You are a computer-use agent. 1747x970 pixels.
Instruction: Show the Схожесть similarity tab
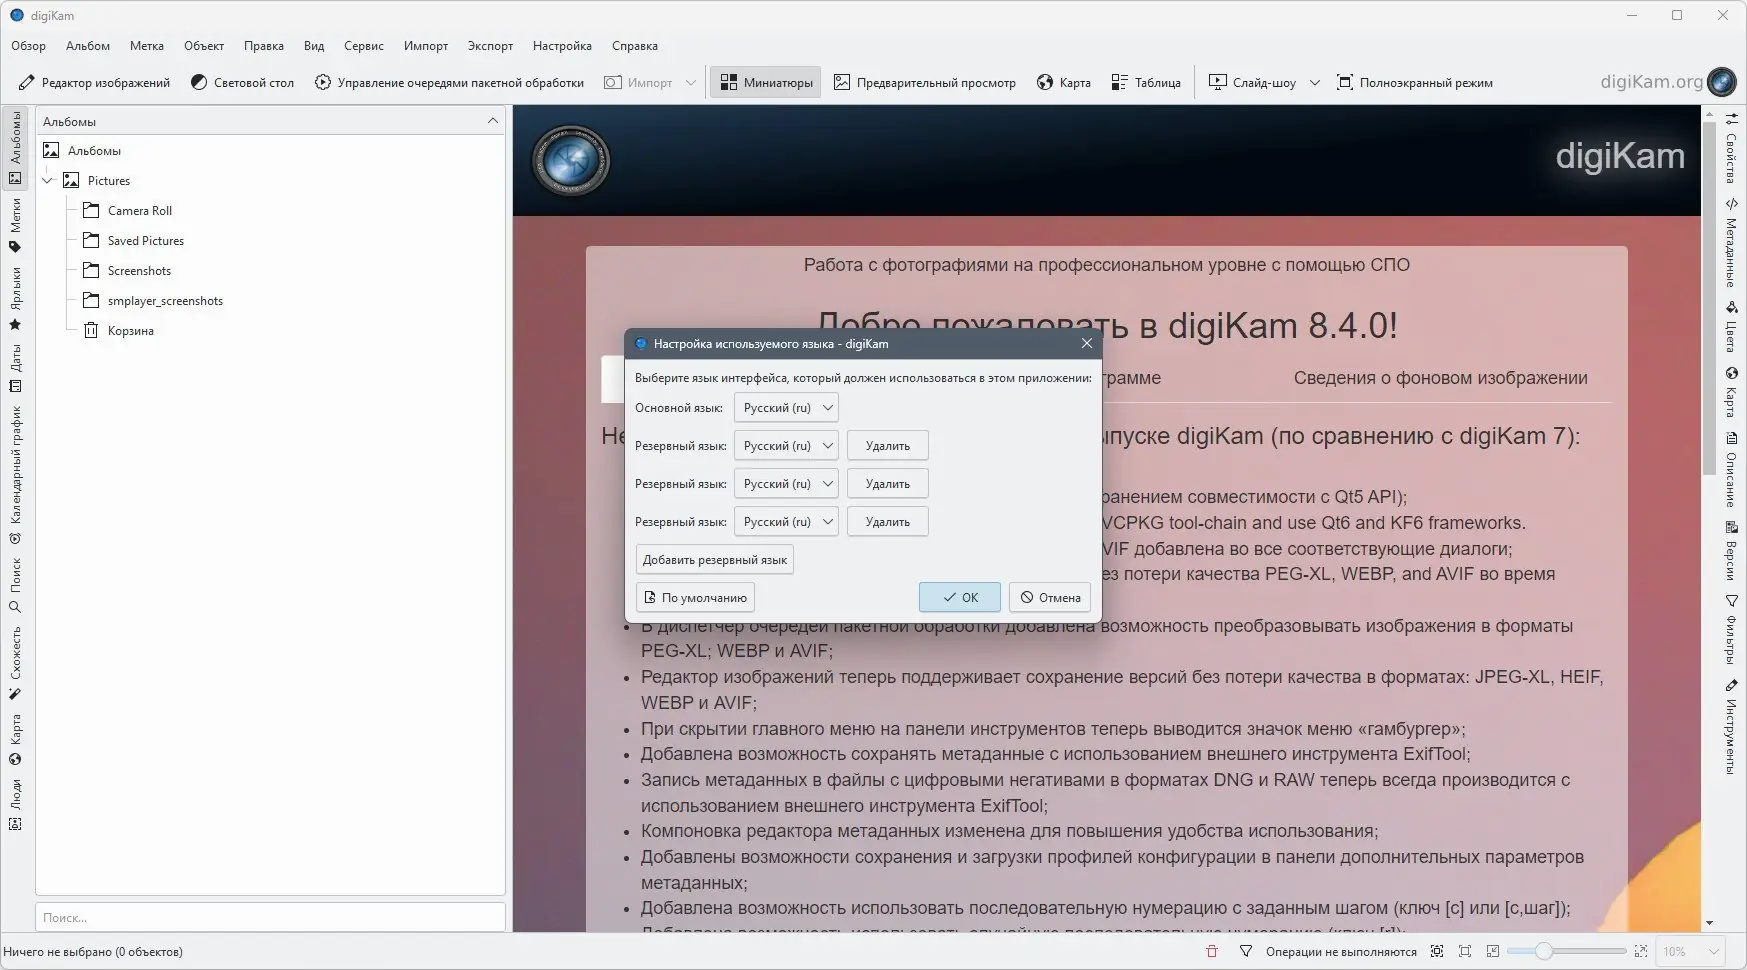point(15,663)
